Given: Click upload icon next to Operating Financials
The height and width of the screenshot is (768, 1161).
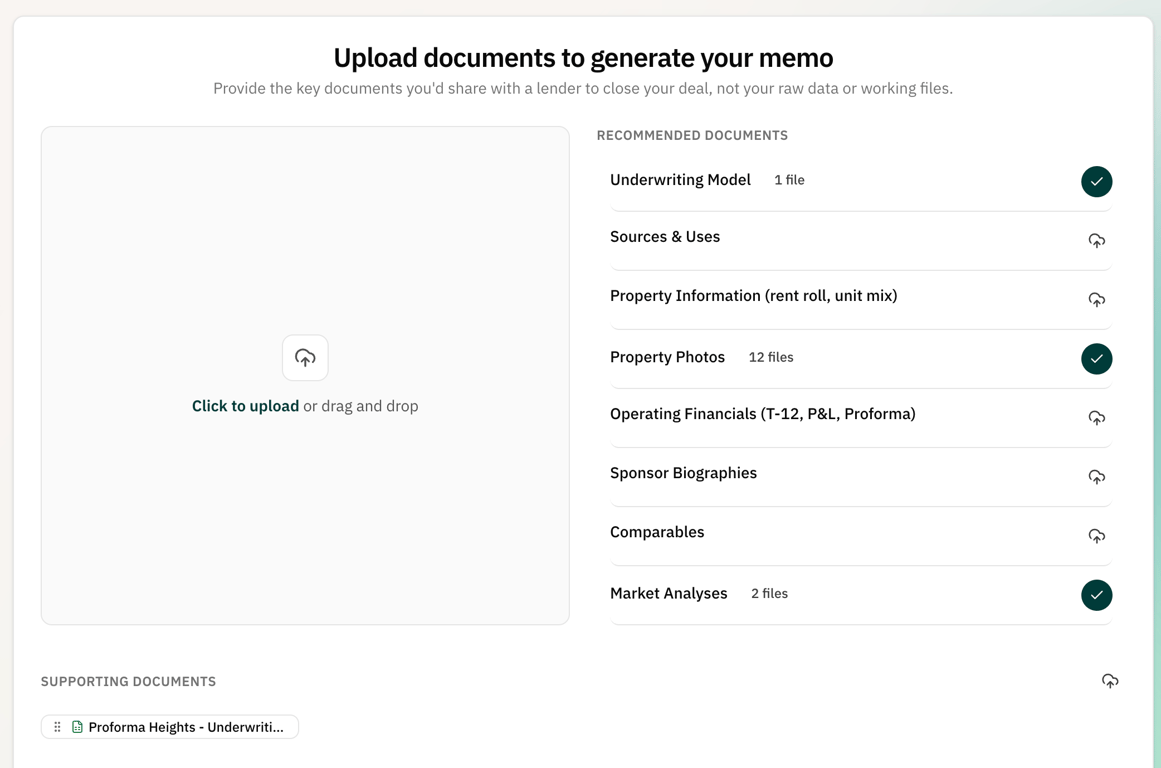Looking at the screenshot, I should (1096, 418).
